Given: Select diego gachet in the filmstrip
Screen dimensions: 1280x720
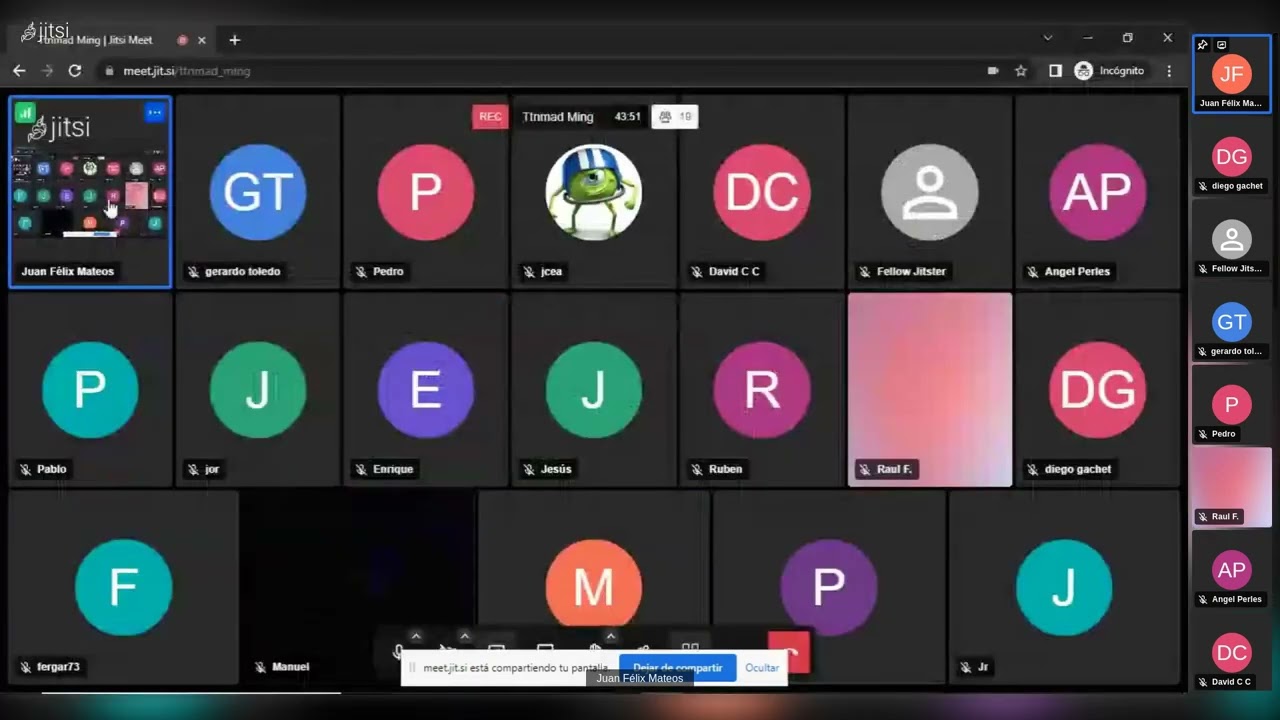Looking at the screenshot, I should pos(1232,157).
